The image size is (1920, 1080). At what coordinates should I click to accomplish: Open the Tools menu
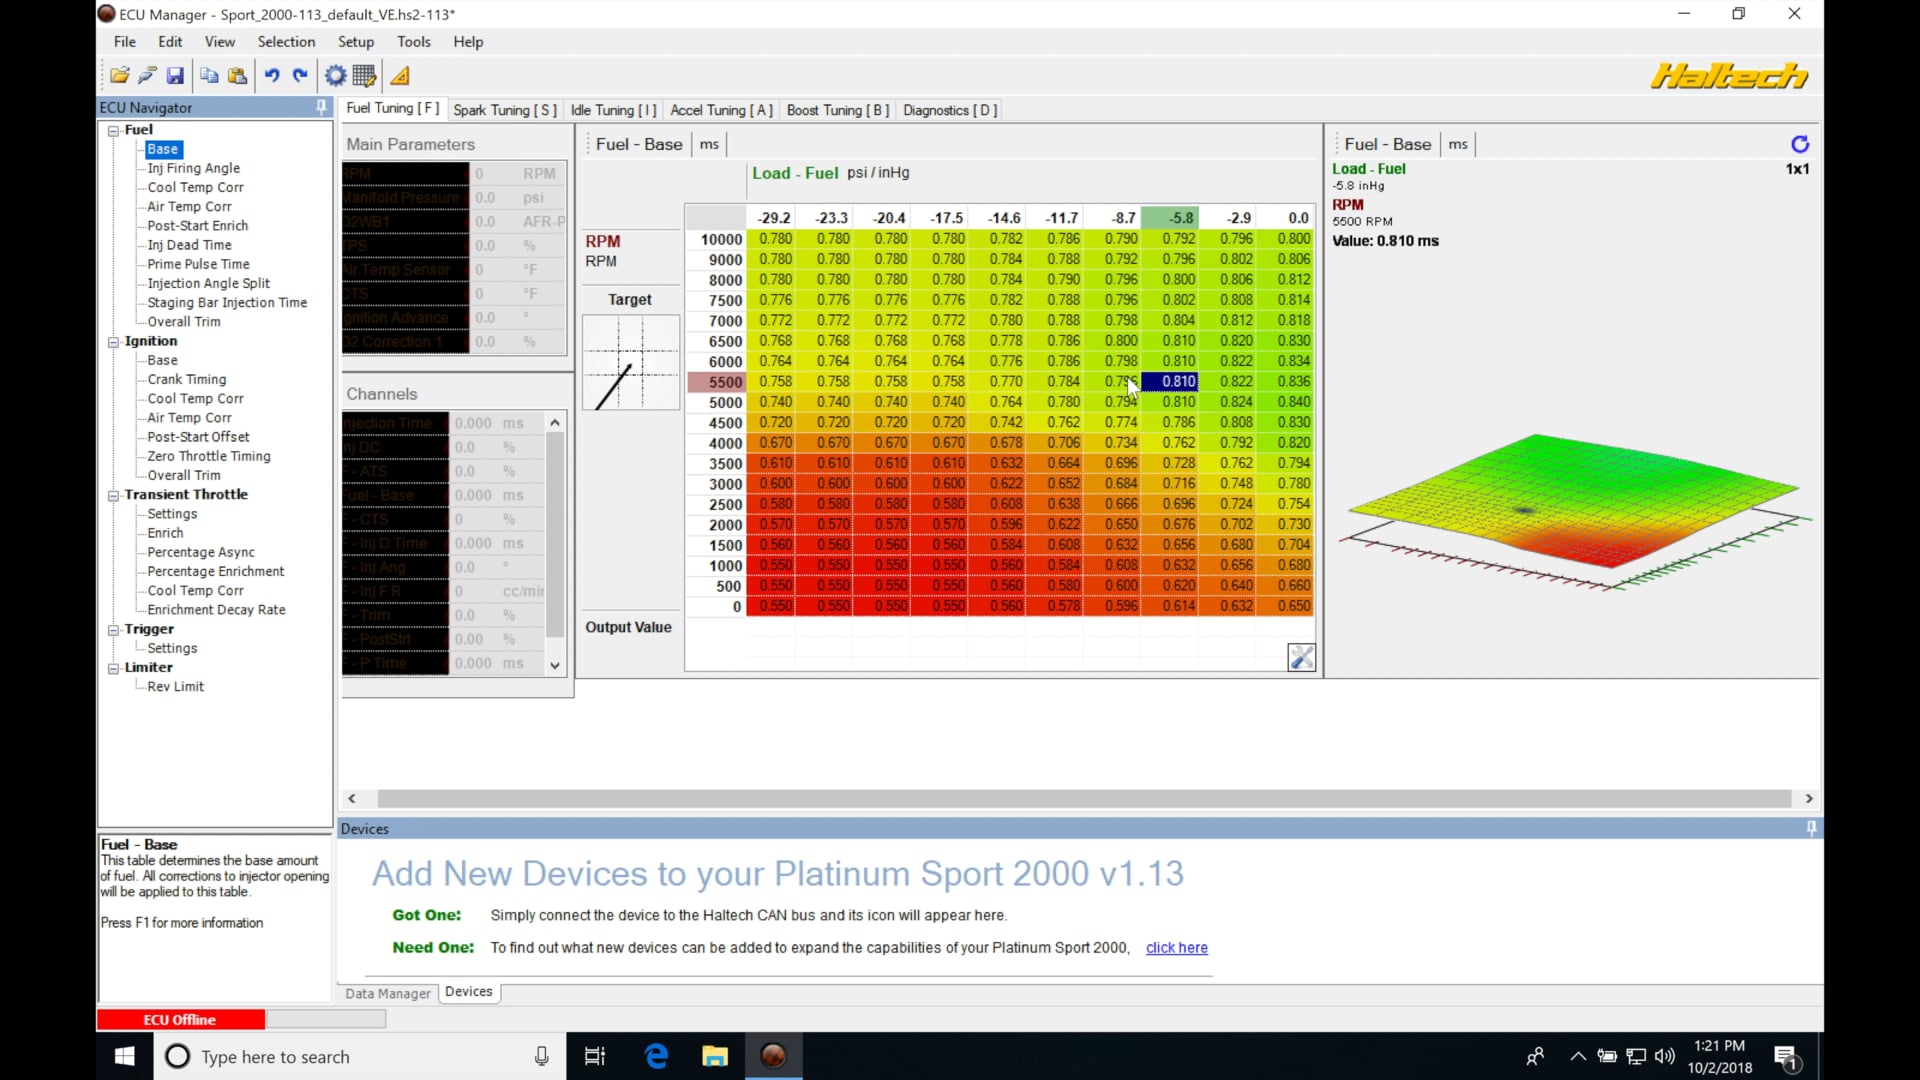pos(414,42)
